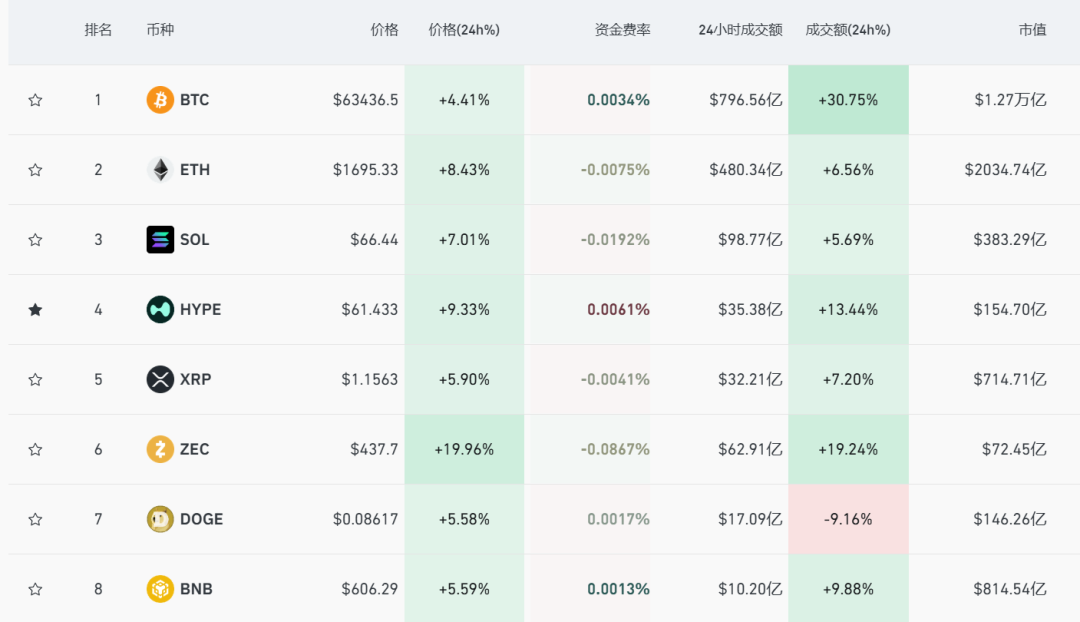Sort by 市值 column header
This screenshot has width=1080, height=622.
[x=1032, y=30]
